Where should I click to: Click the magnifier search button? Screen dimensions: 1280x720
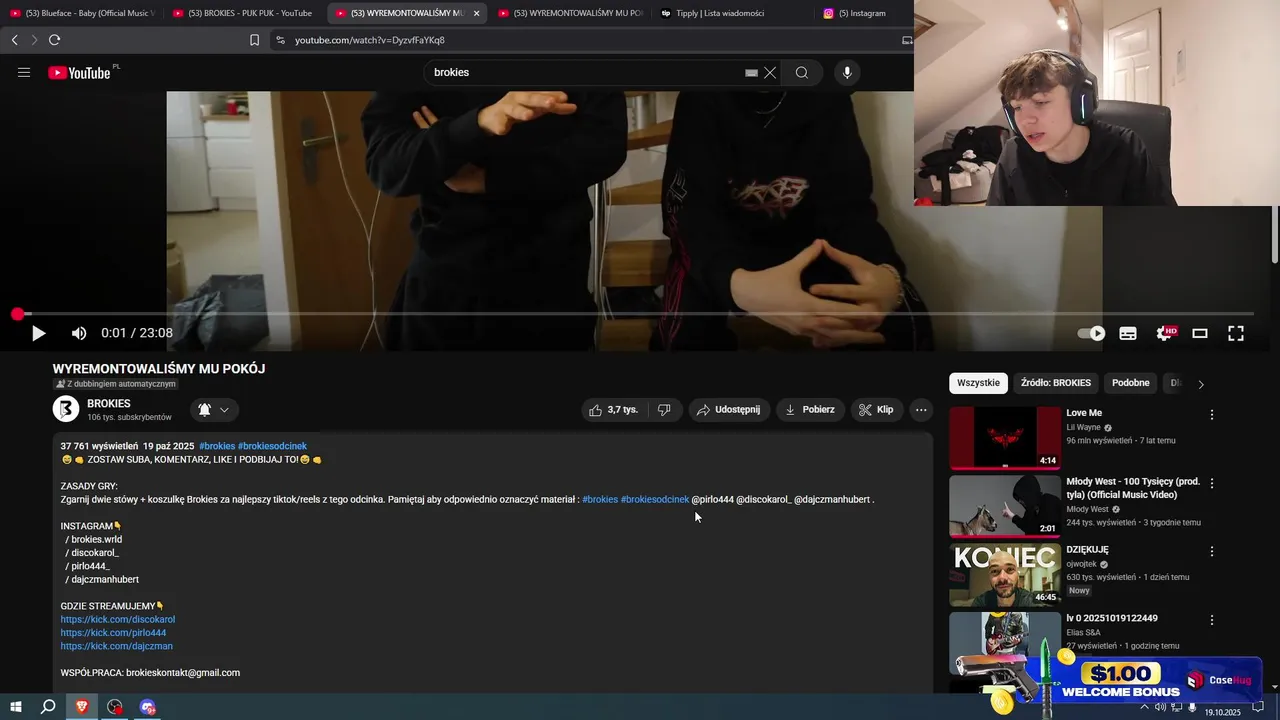pos(802,72)
